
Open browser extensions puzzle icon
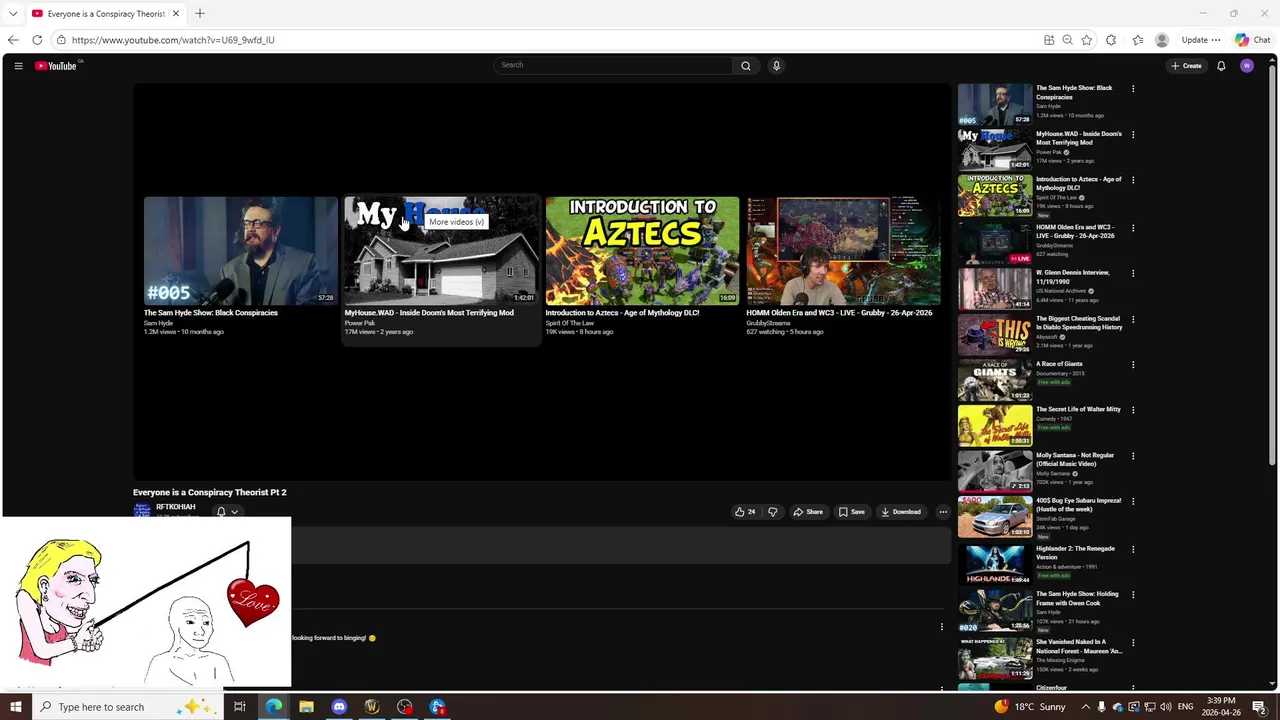point(1111,40)
